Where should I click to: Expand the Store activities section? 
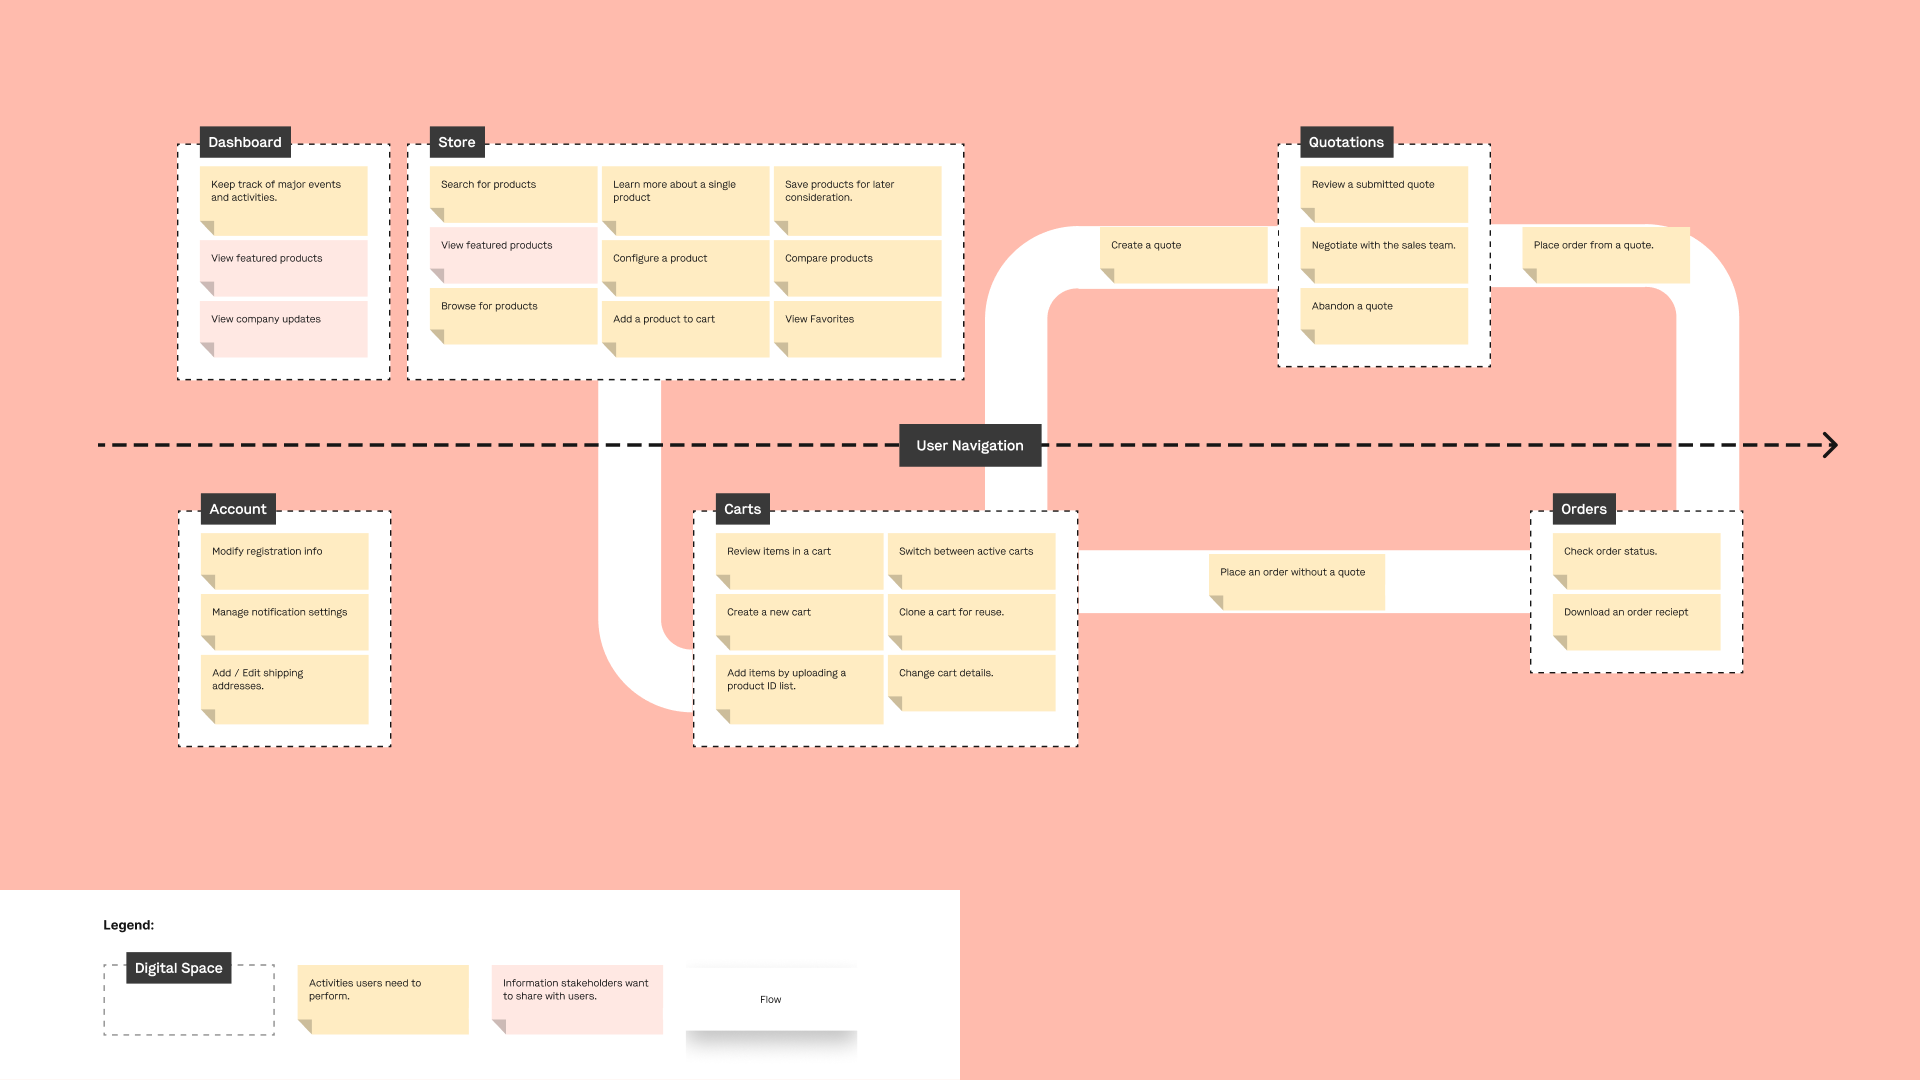click(456, 142)
